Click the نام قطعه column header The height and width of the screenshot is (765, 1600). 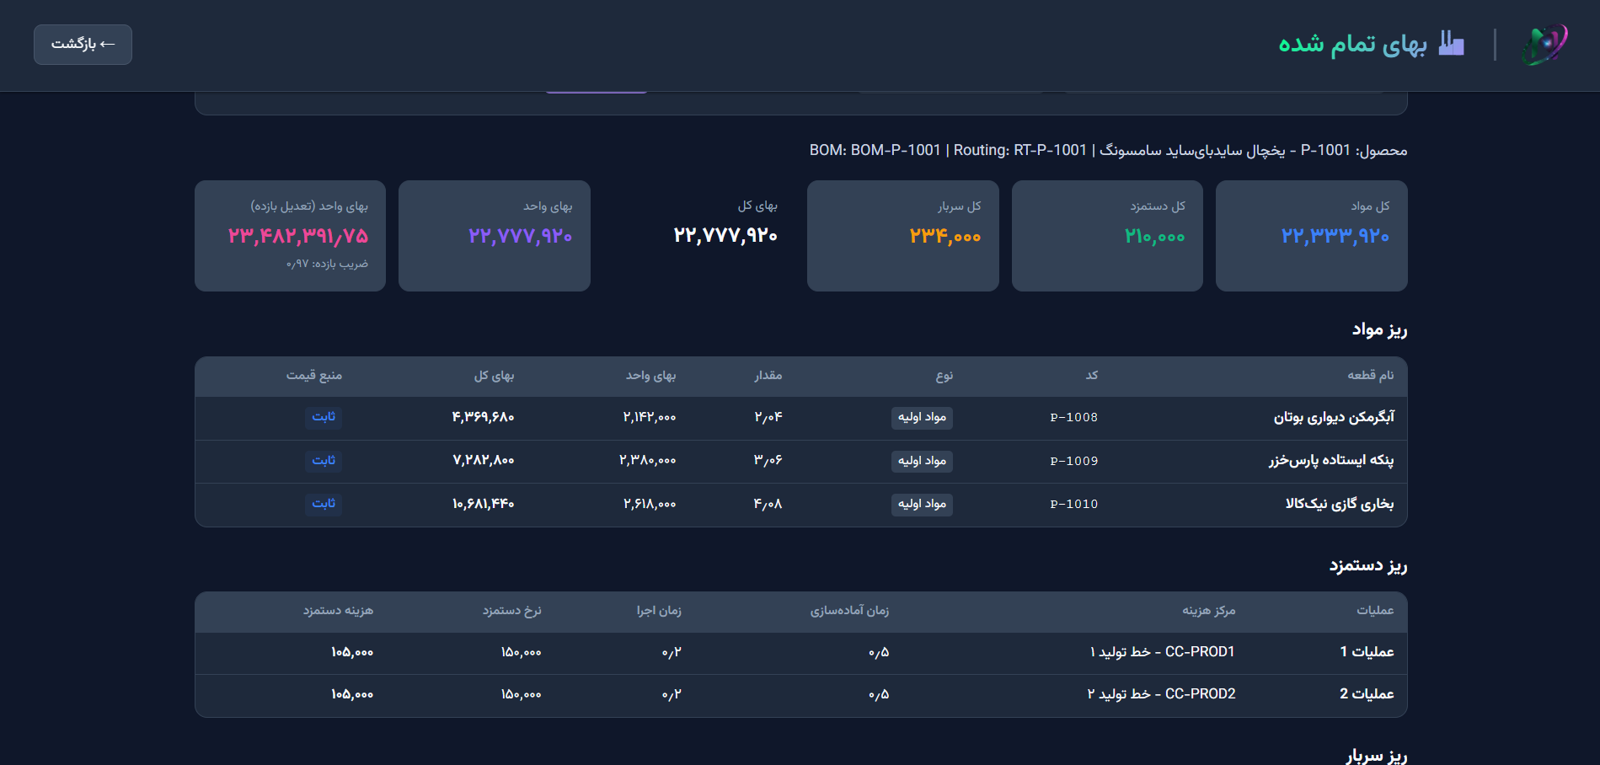pos(1370,375)
